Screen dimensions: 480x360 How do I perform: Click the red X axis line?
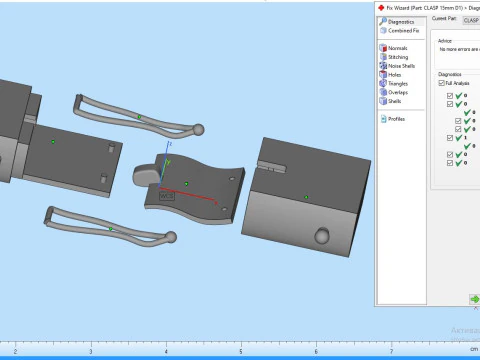[x=188, y=194]
